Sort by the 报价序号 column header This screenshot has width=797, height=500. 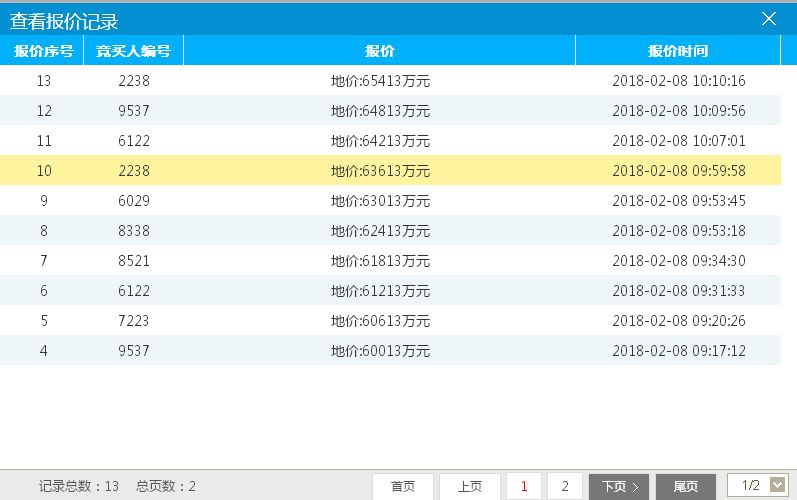tap(43, 51)
